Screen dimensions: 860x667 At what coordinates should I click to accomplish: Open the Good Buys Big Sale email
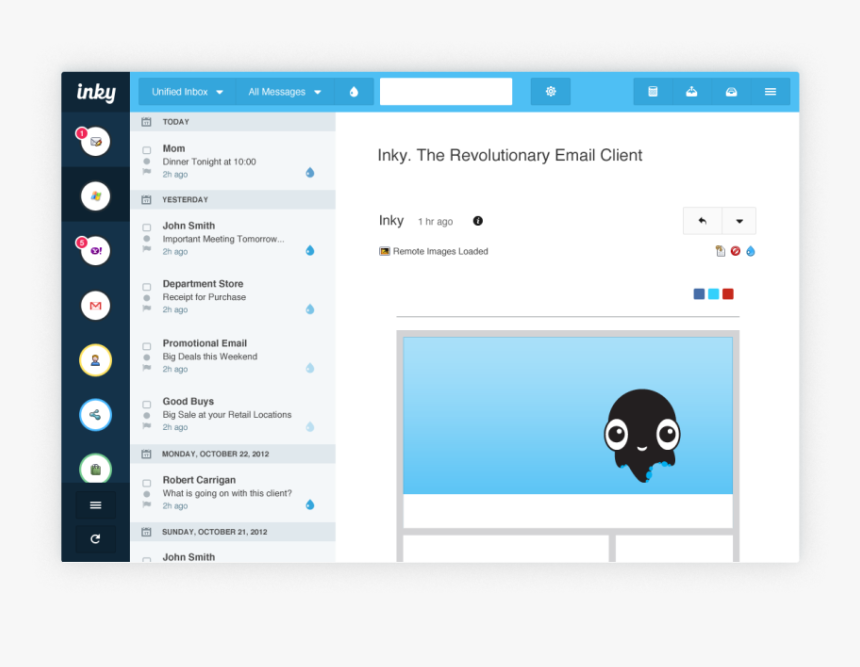233,415
